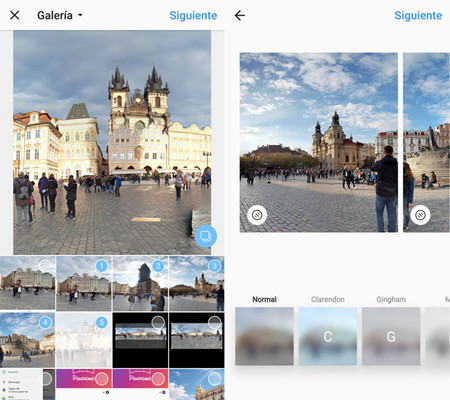Tap the first carousel photo of the square
This screenshot has width=450, height=400.
coord(319,142)
